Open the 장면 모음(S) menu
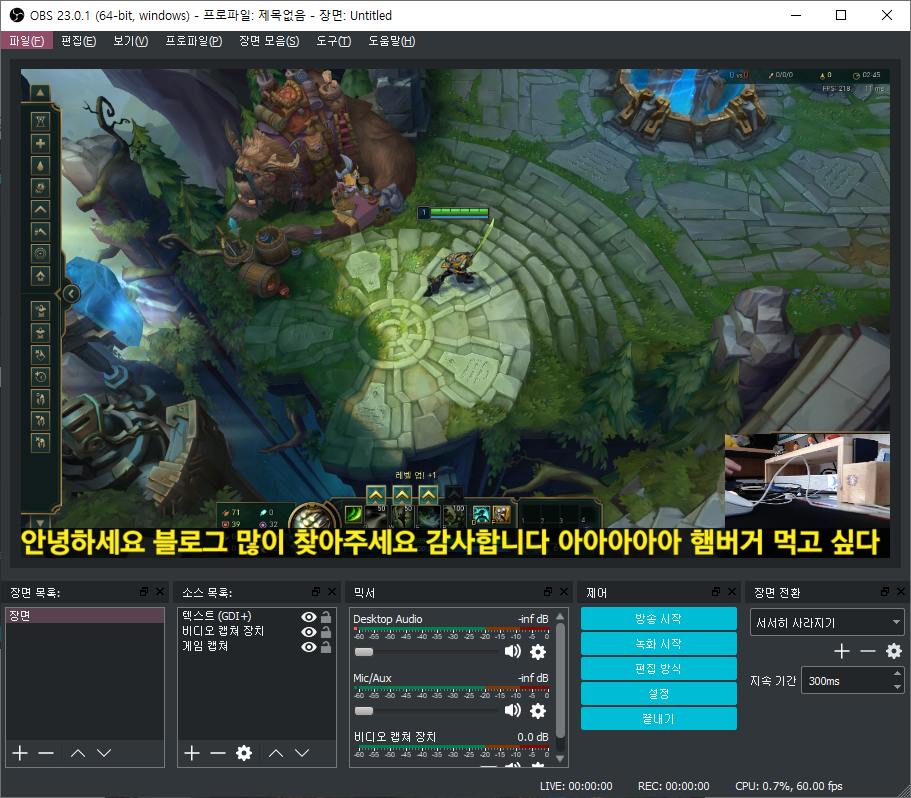 [x=269, y=41]
